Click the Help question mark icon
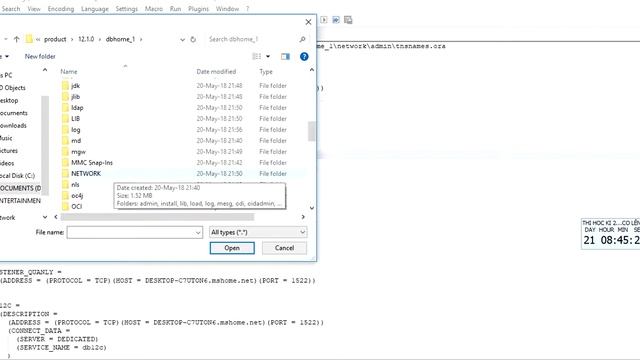The width and height of the screenshot is (640, 360). [x=304, y=56]
